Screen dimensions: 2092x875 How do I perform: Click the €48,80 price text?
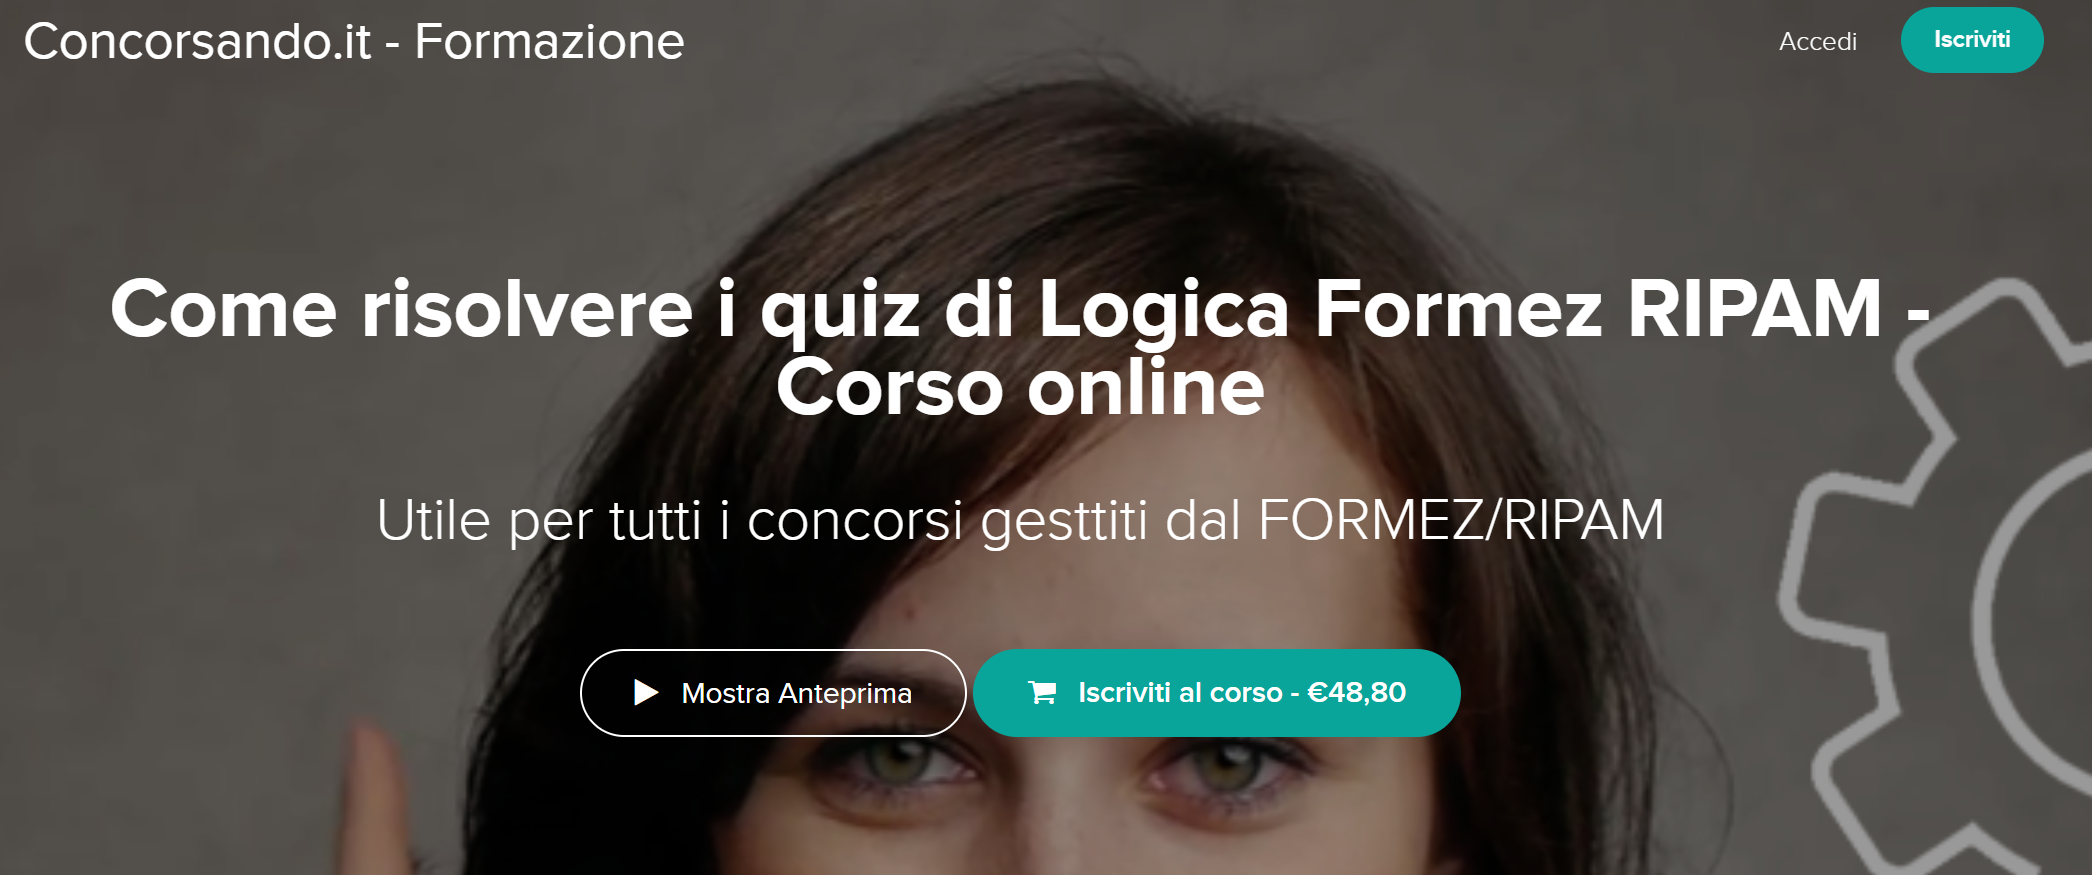(1356, 692)
